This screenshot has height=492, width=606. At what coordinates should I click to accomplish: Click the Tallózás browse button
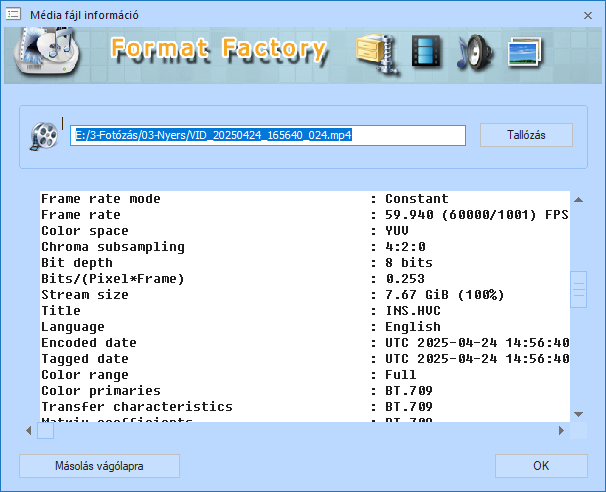(x=526, y=135)
